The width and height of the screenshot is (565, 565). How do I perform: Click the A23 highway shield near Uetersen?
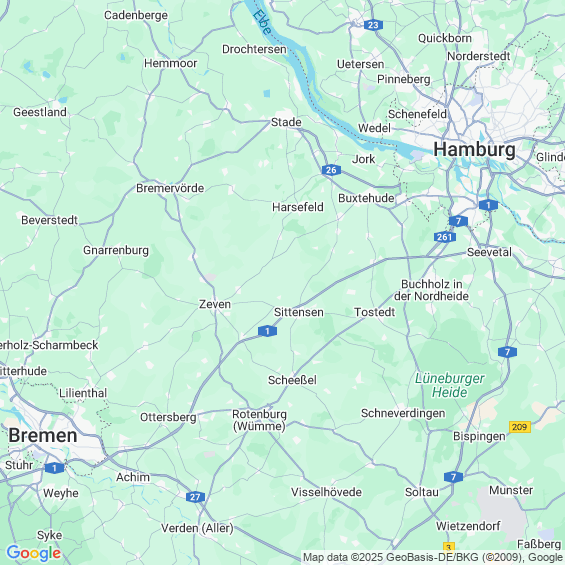coord(373,25)
